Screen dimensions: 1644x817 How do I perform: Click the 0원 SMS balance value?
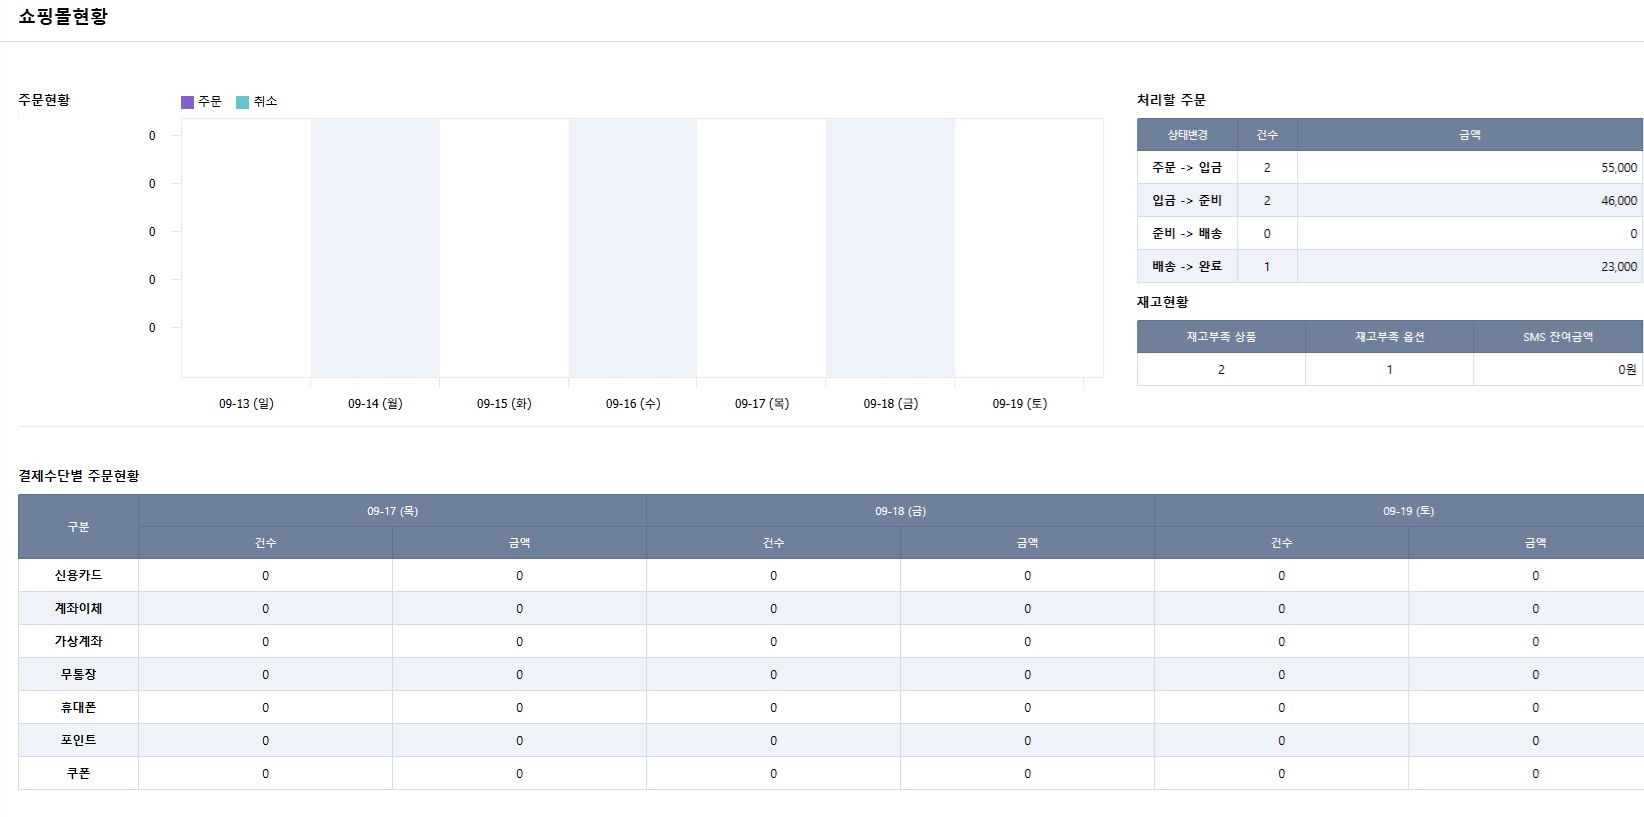[1628, 370]
